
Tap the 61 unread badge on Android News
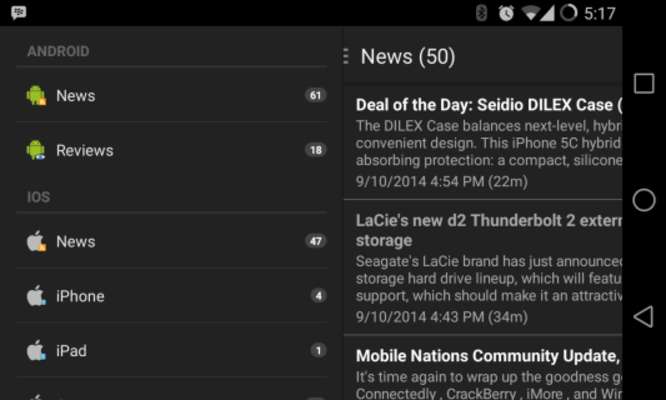point(316,95)
